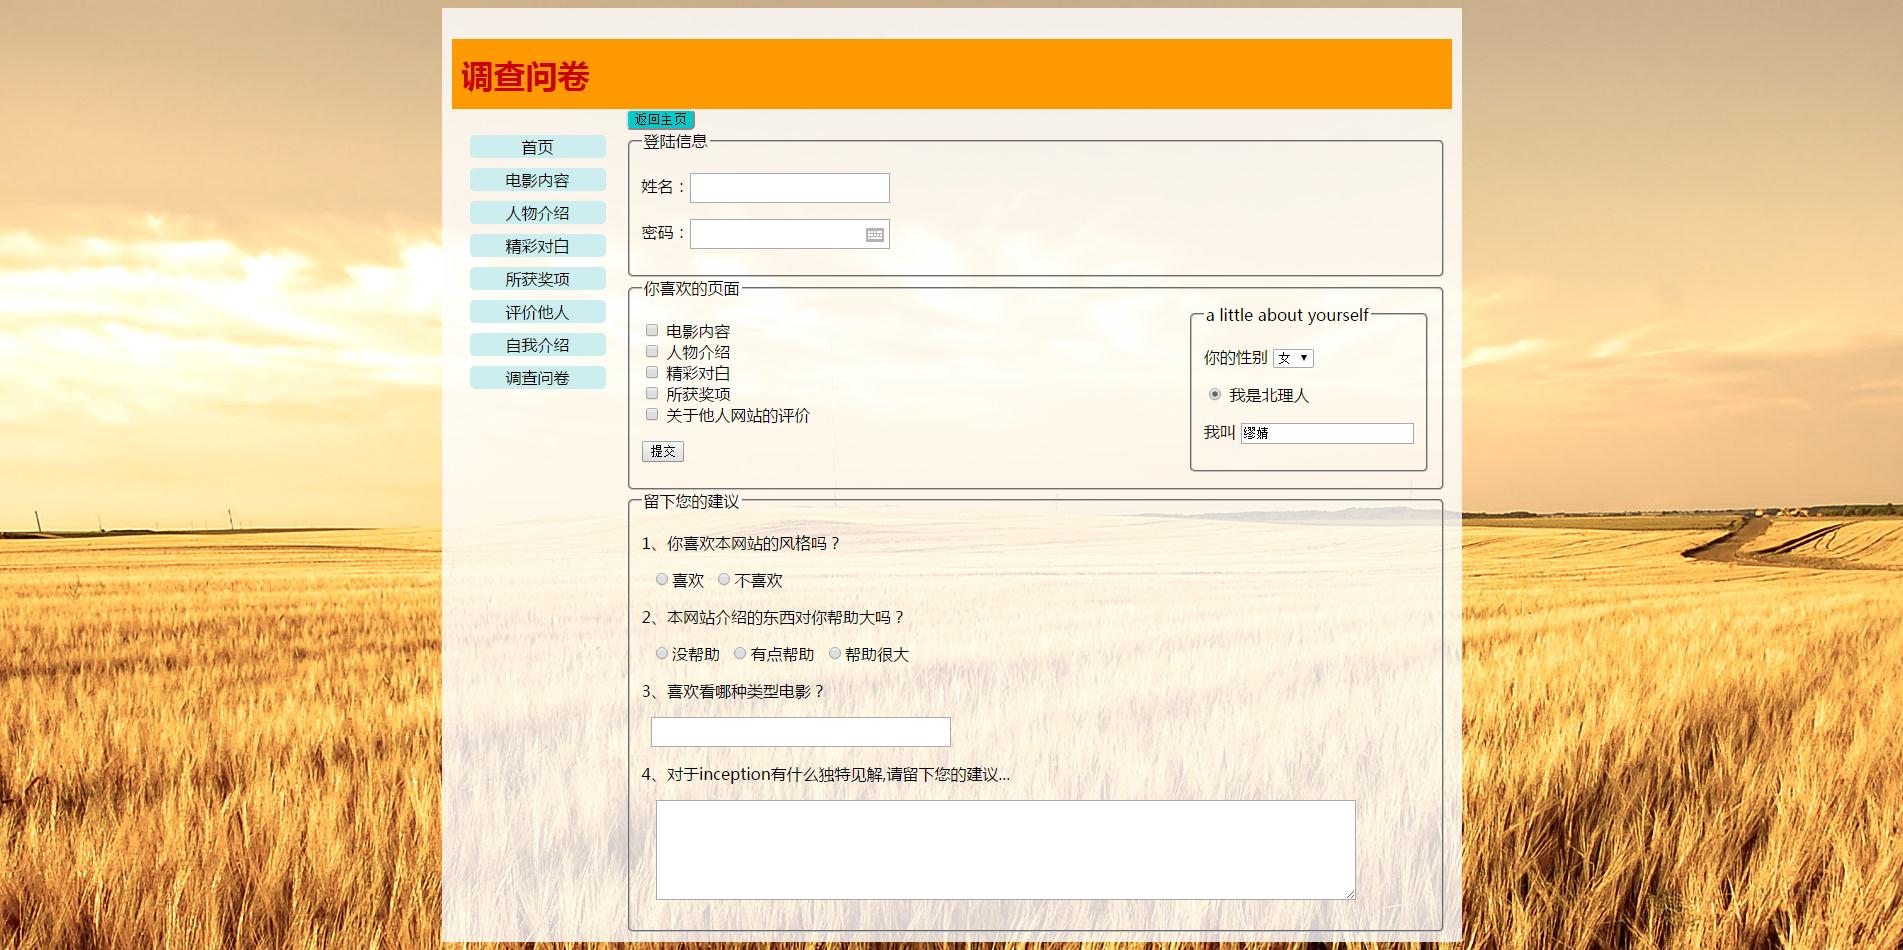Click the 返回主页 button

click(661, 120)
